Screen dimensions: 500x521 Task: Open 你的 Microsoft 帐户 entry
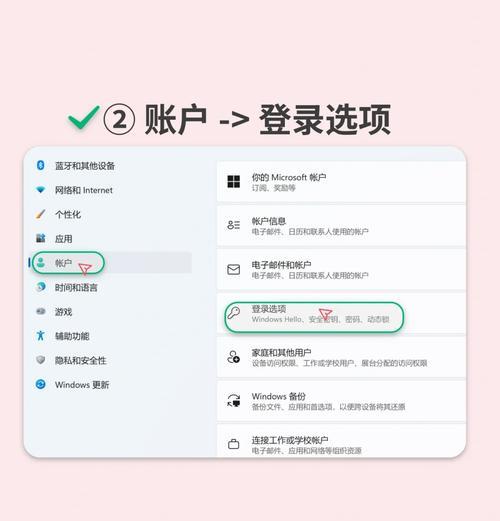(341, 182)
